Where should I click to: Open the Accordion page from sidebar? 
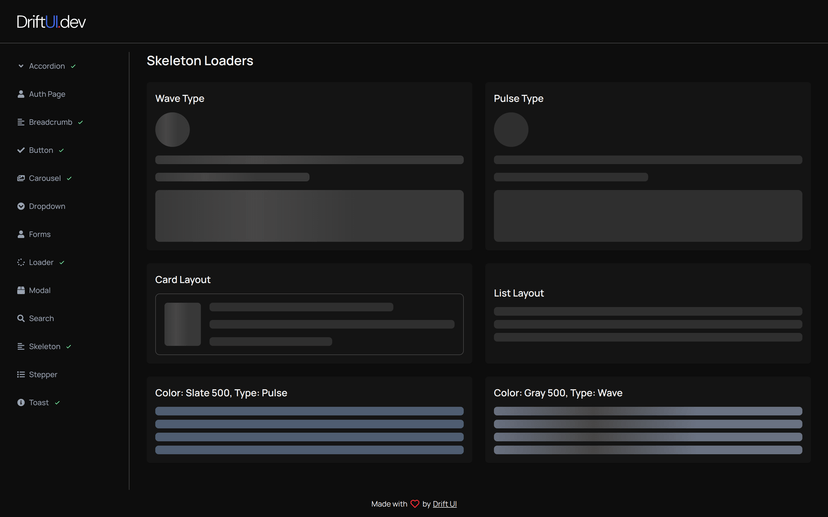click(x=46, y=66)
